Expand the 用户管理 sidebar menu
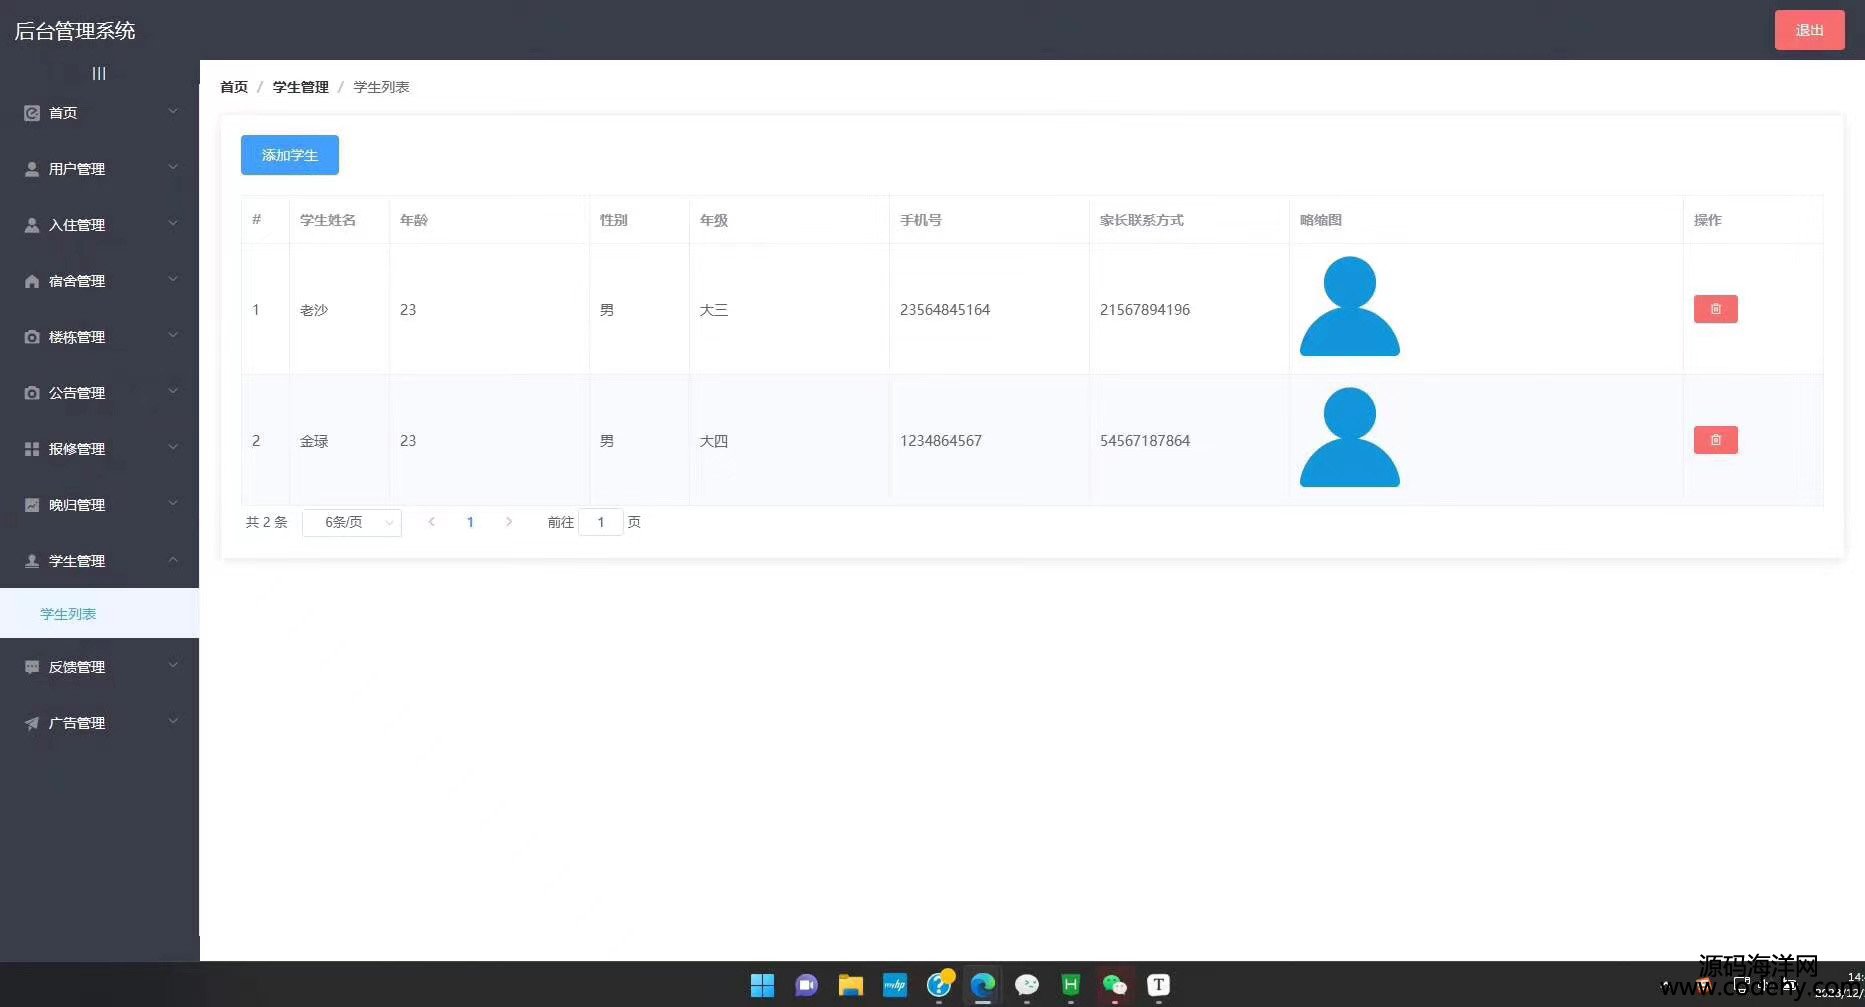Viewport: 1865px width, 1007px height. coord(99,169)
